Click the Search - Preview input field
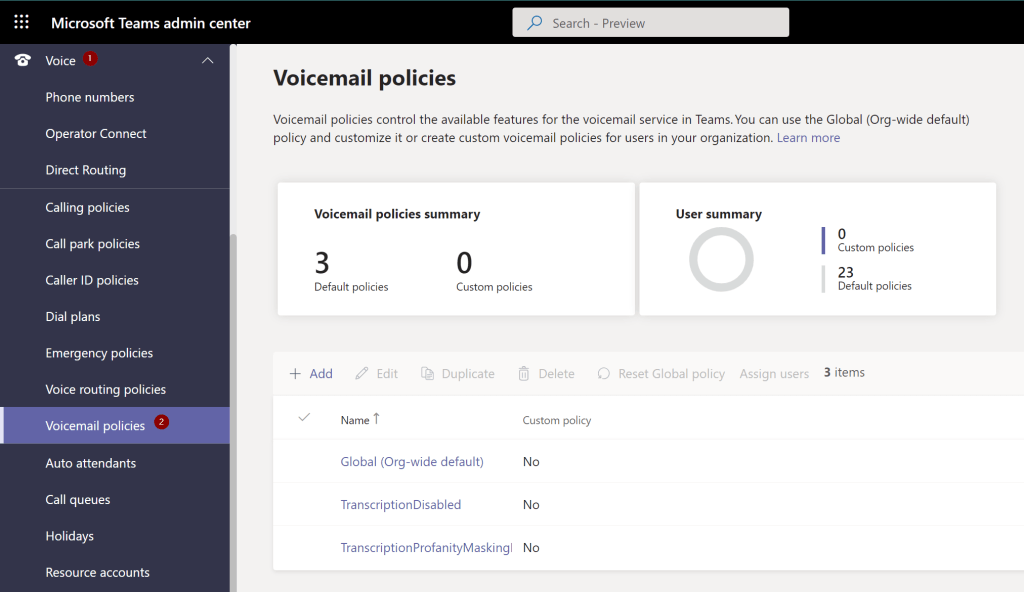1024x592 pixels. 660,23
